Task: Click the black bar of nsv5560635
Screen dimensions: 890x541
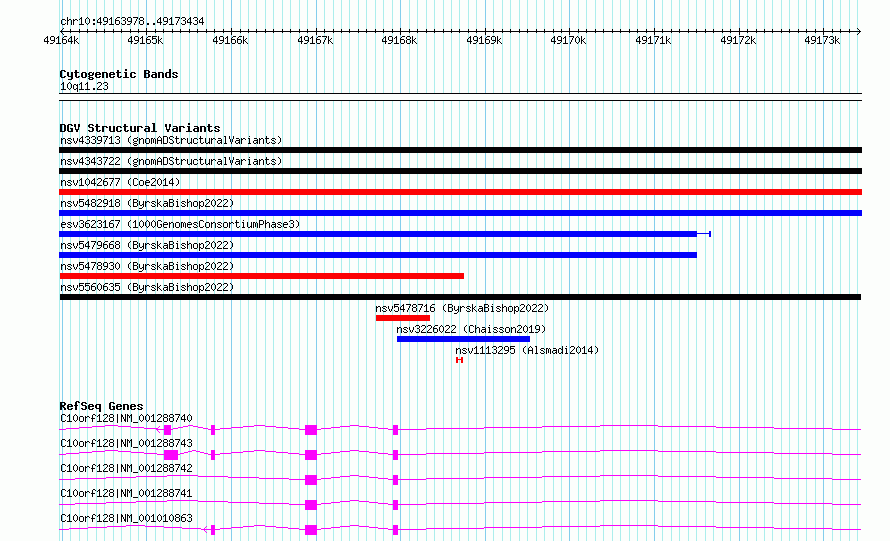Action: [460, 297]
